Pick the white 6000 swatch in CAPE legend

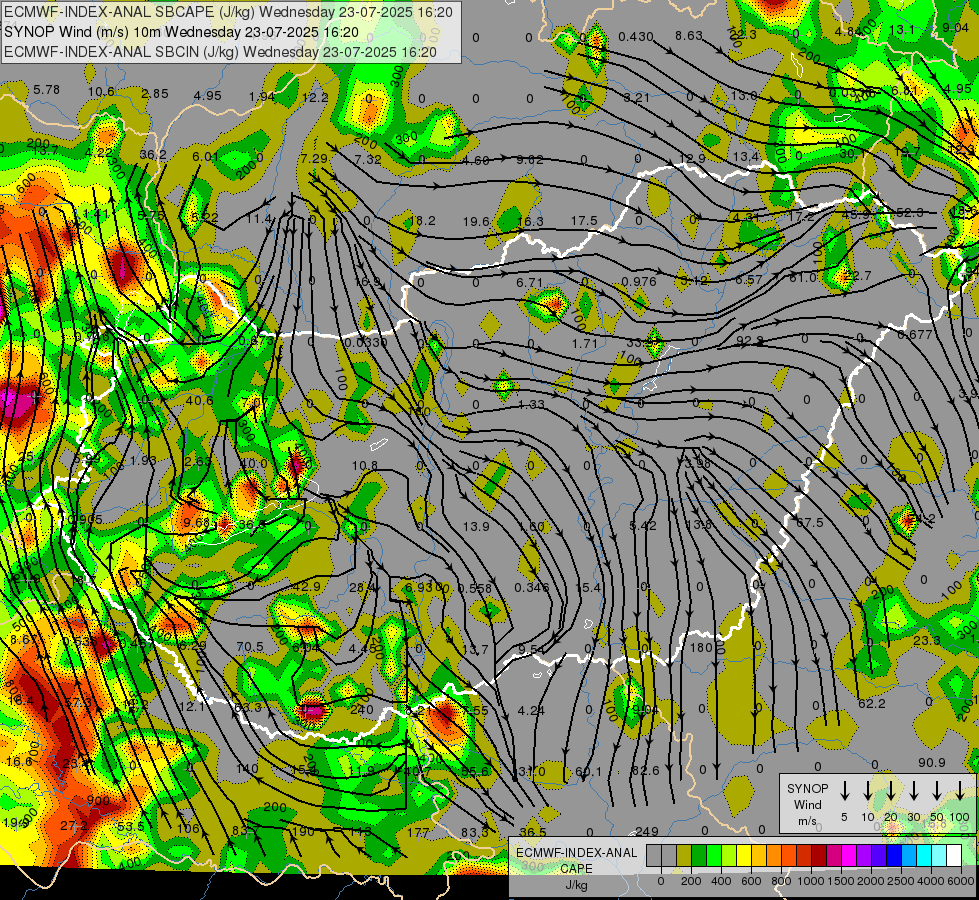pos(953,855)
